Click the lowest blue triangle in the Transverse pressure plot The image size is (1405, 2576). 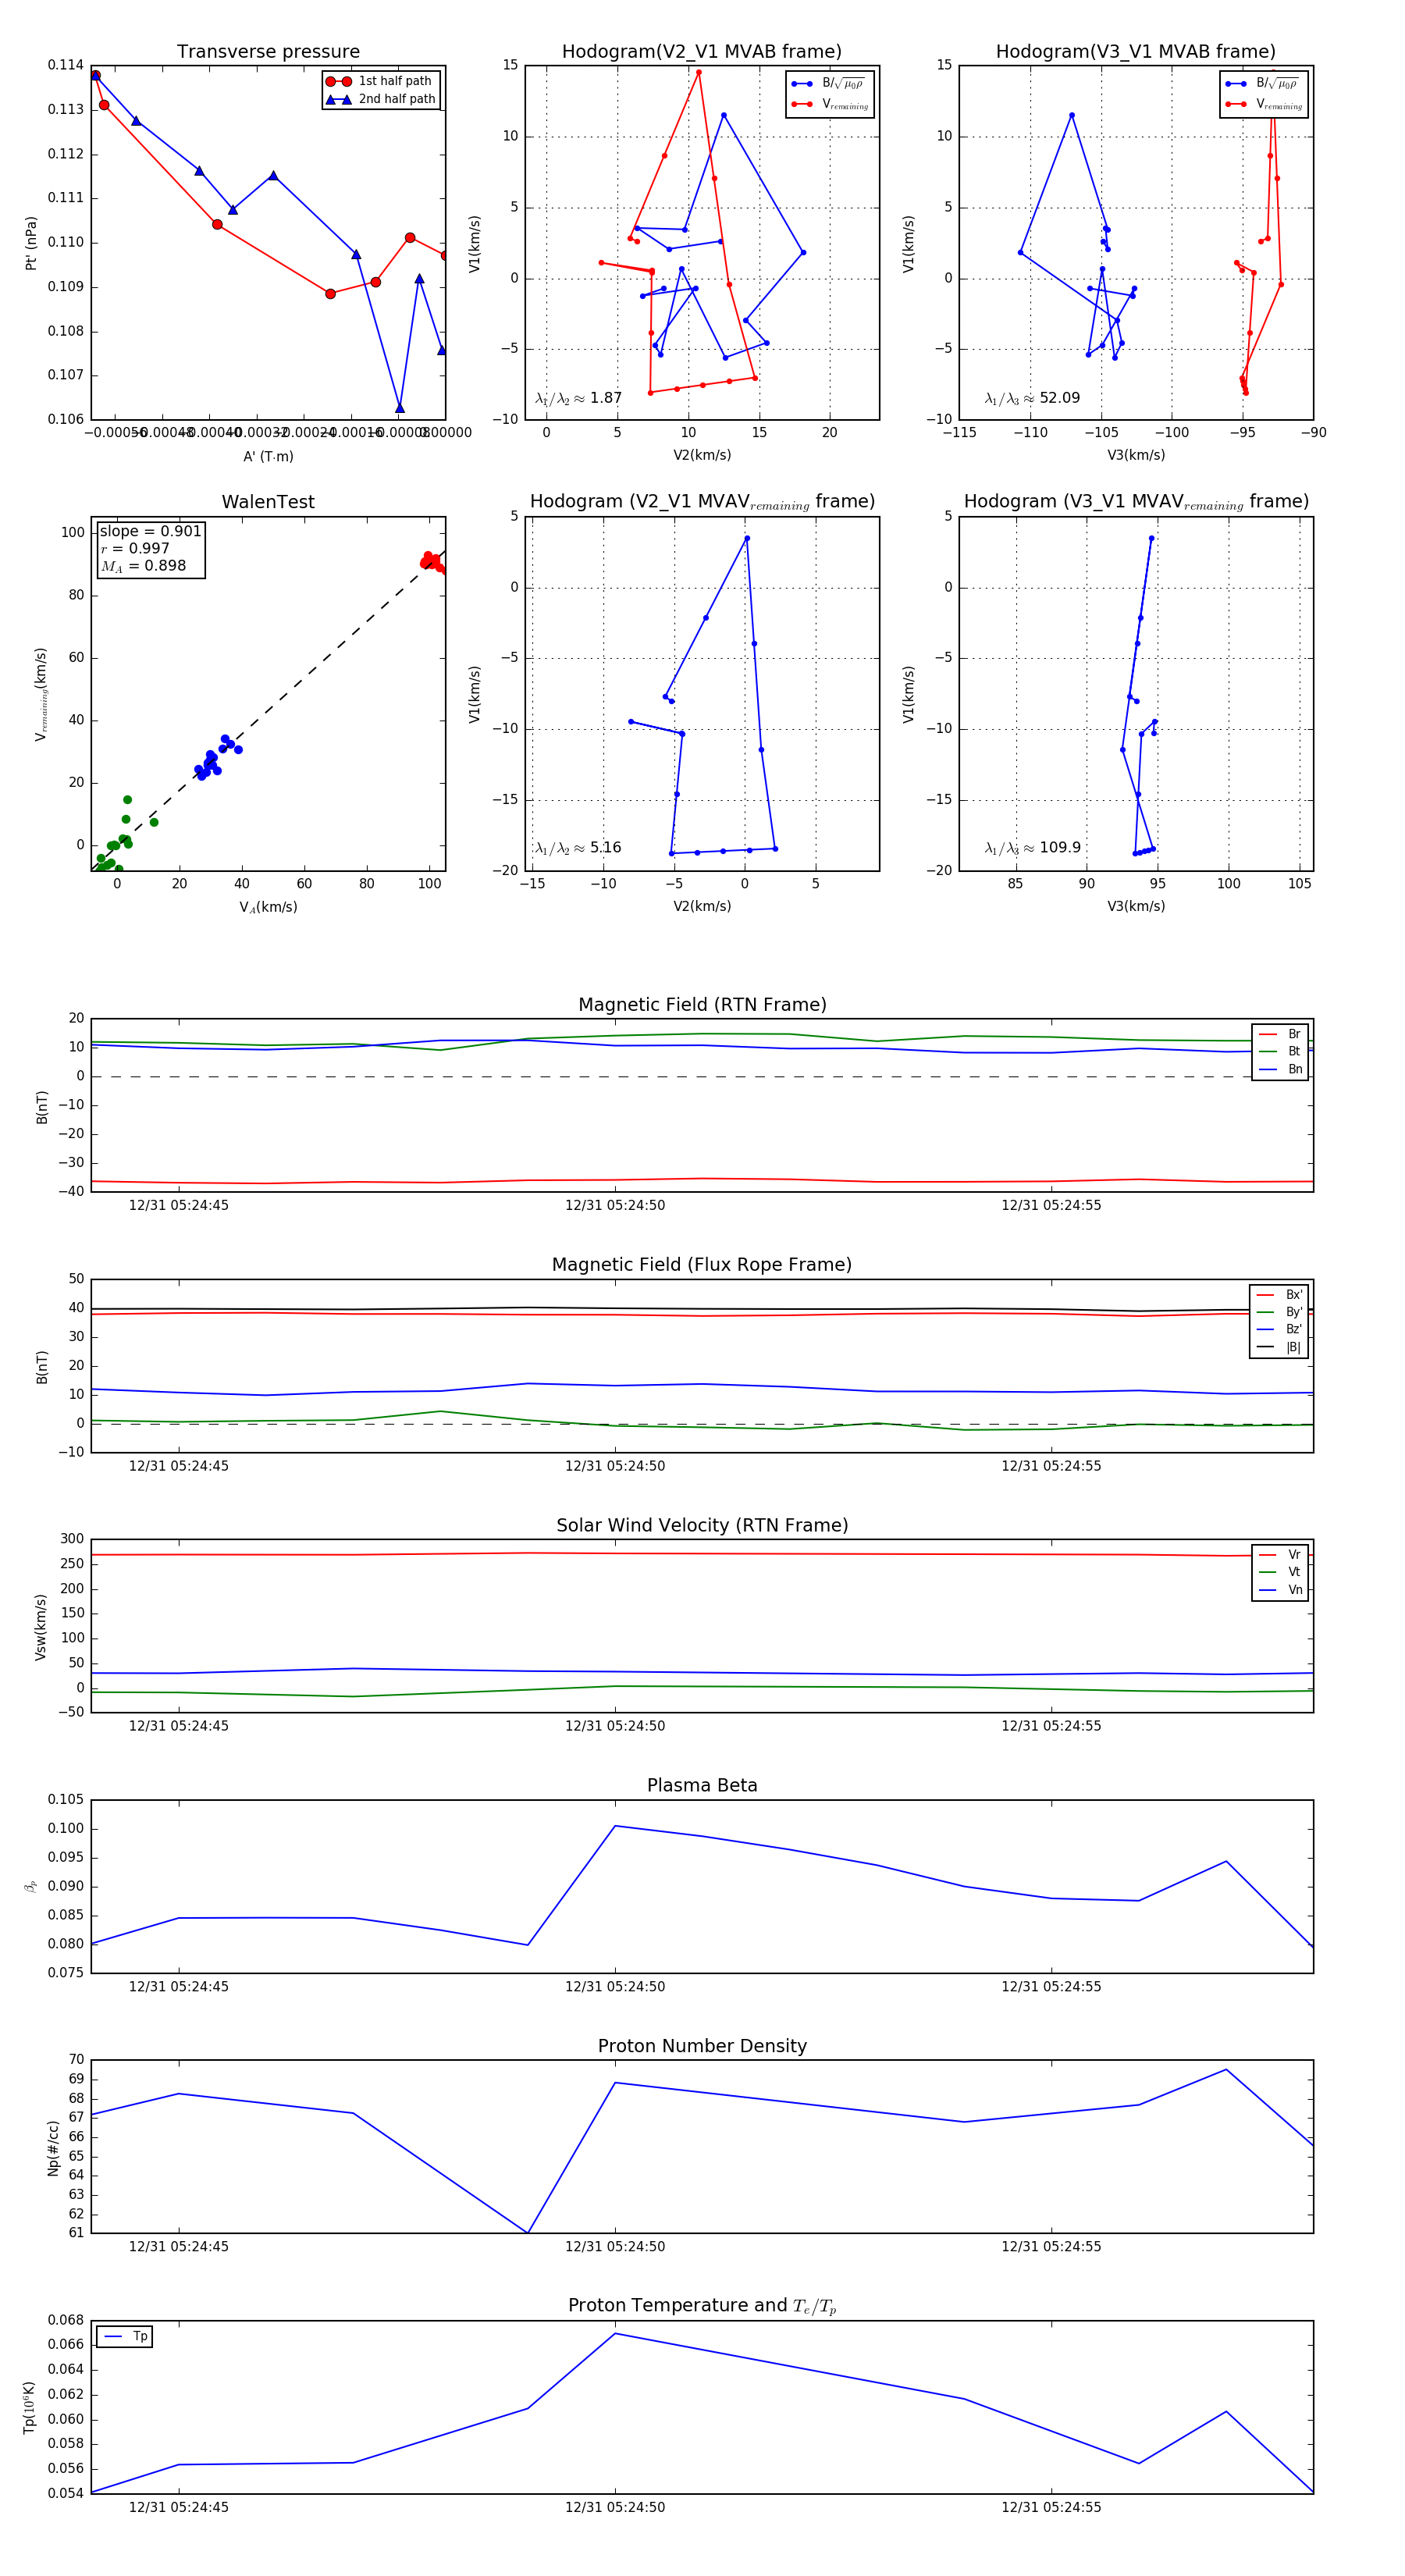(x=400, y=408)
